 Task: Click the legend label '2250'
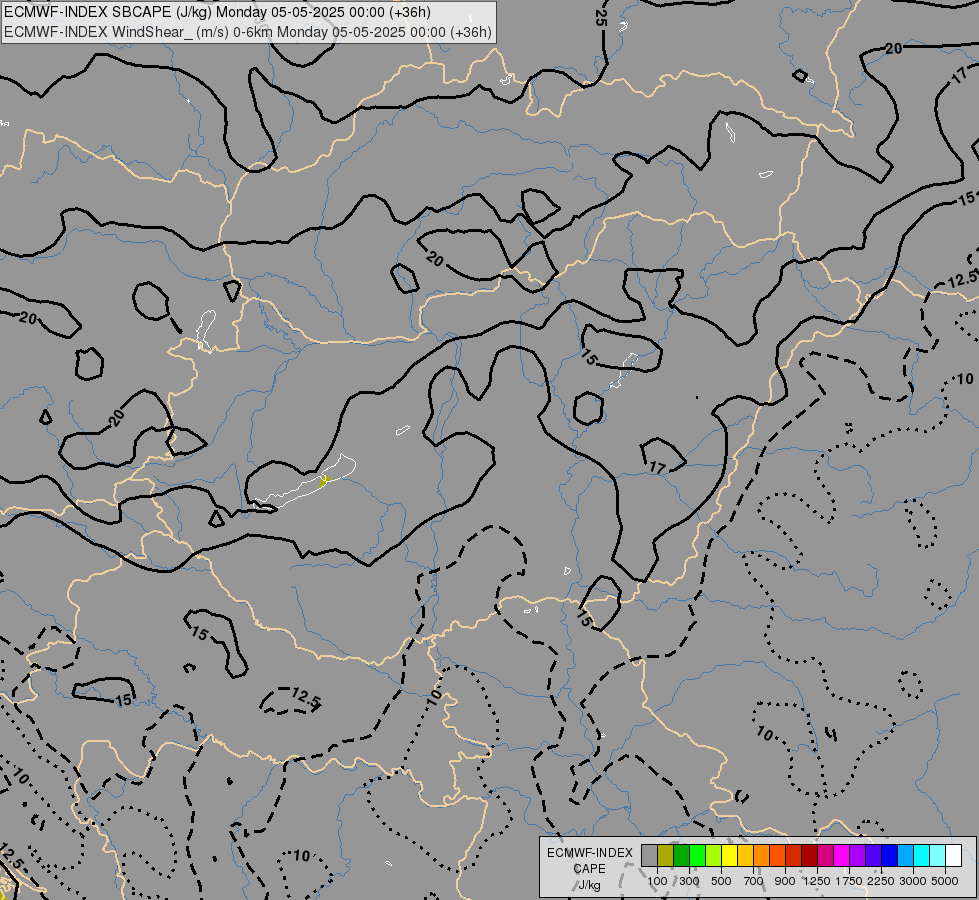pyautogui.click(x=881, y=881)
